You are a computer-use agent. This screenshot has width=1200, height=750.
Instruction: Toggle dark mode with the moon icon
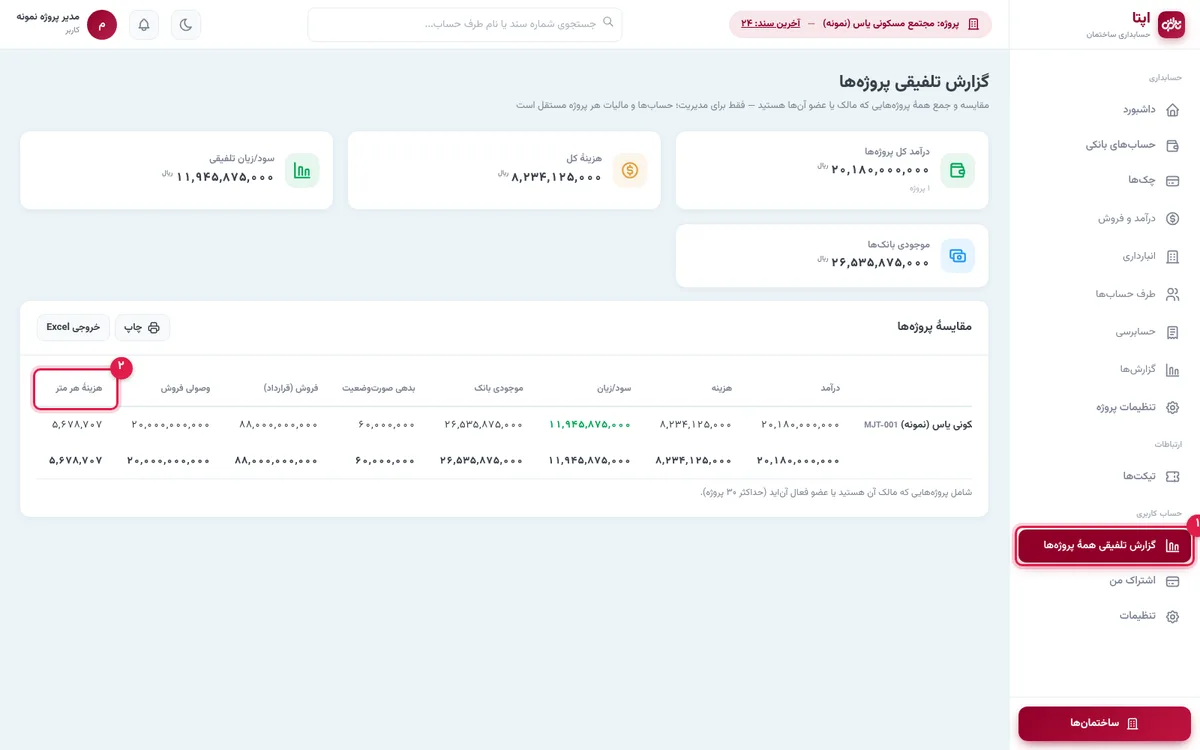186,25
